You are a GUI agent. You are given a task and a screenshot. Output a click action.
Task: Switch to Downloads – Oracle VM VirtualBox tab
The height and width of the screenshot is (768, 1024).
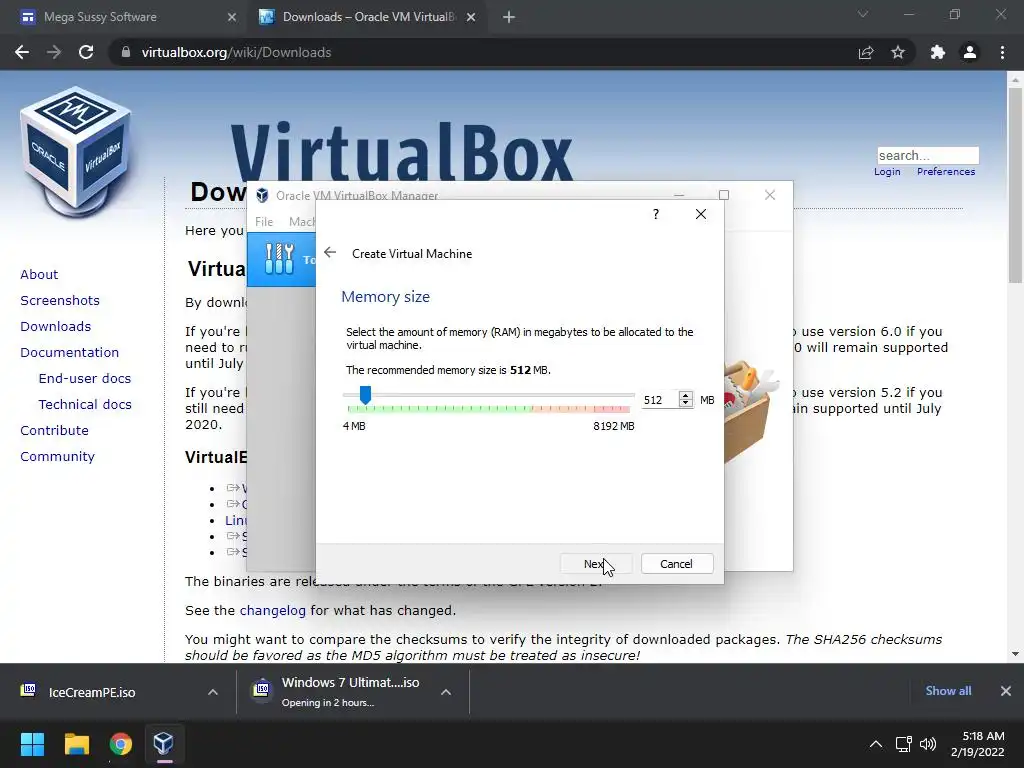tap(369, 17)
